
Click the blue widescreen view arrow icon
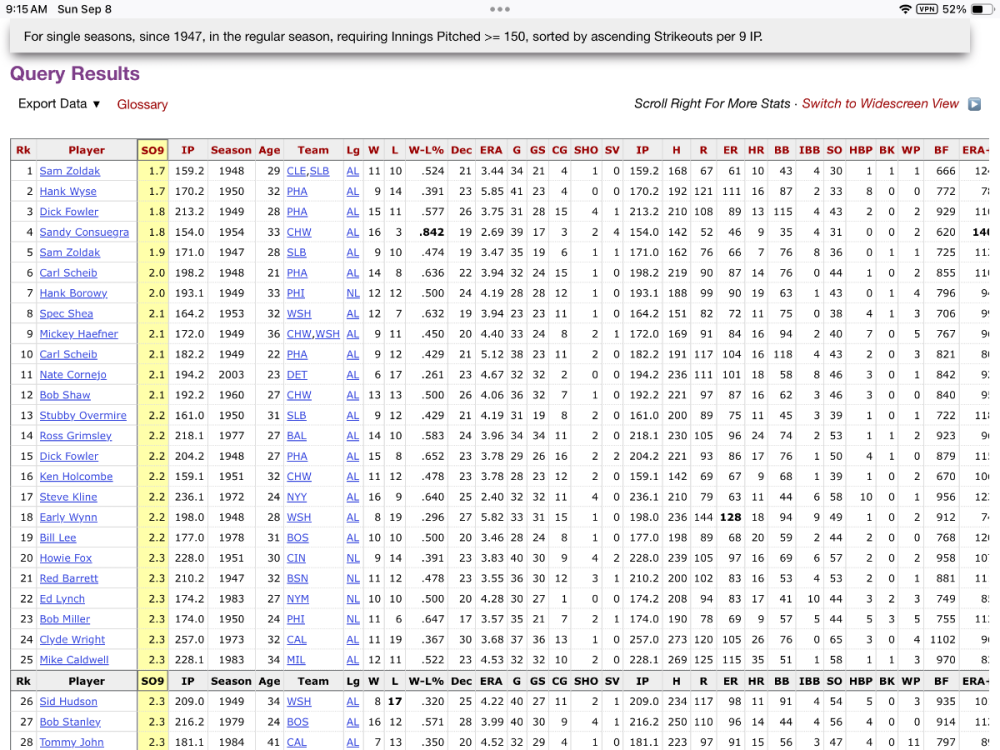(974, 104)
